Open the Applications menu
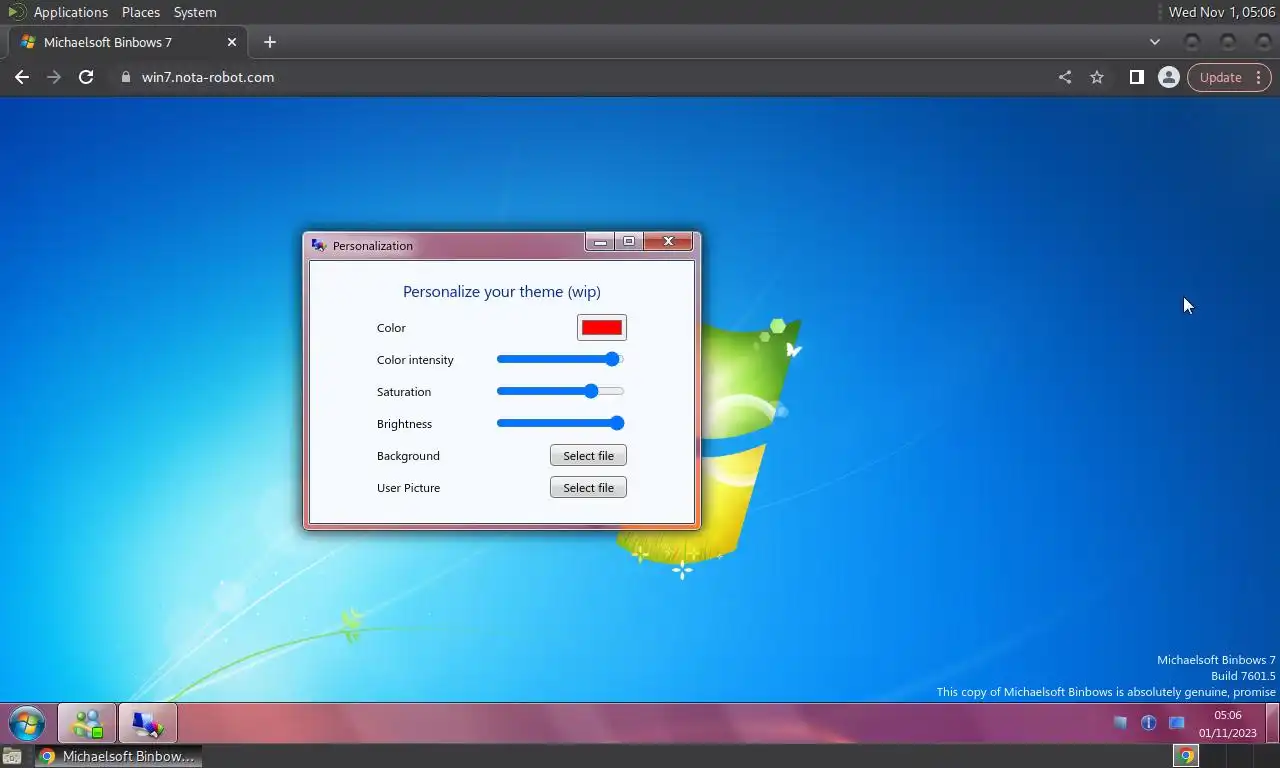 coord(70,12)
